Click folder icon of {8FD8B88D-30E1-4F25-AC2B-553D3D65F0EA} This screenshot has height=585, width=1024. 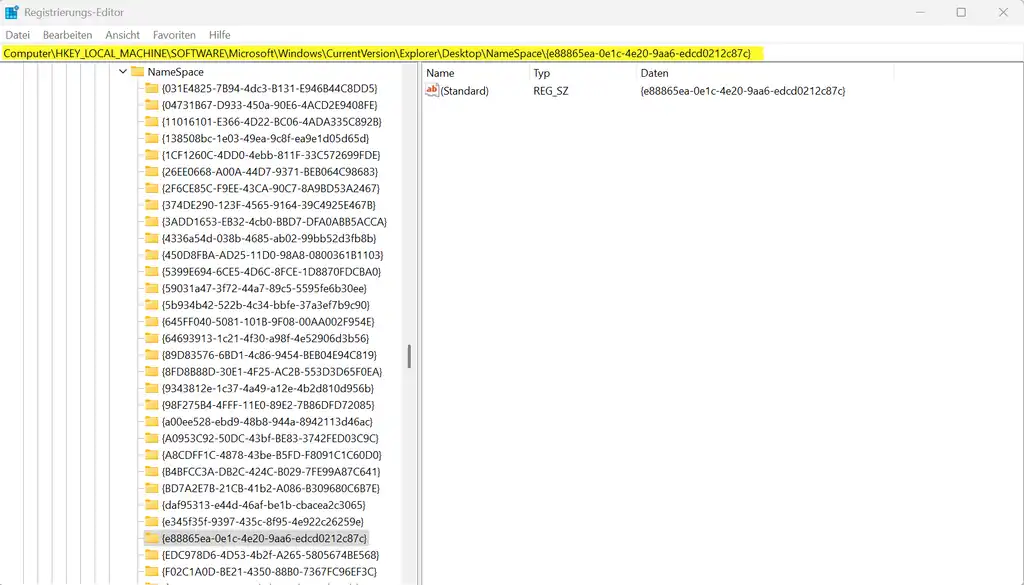tap(152, 372)
